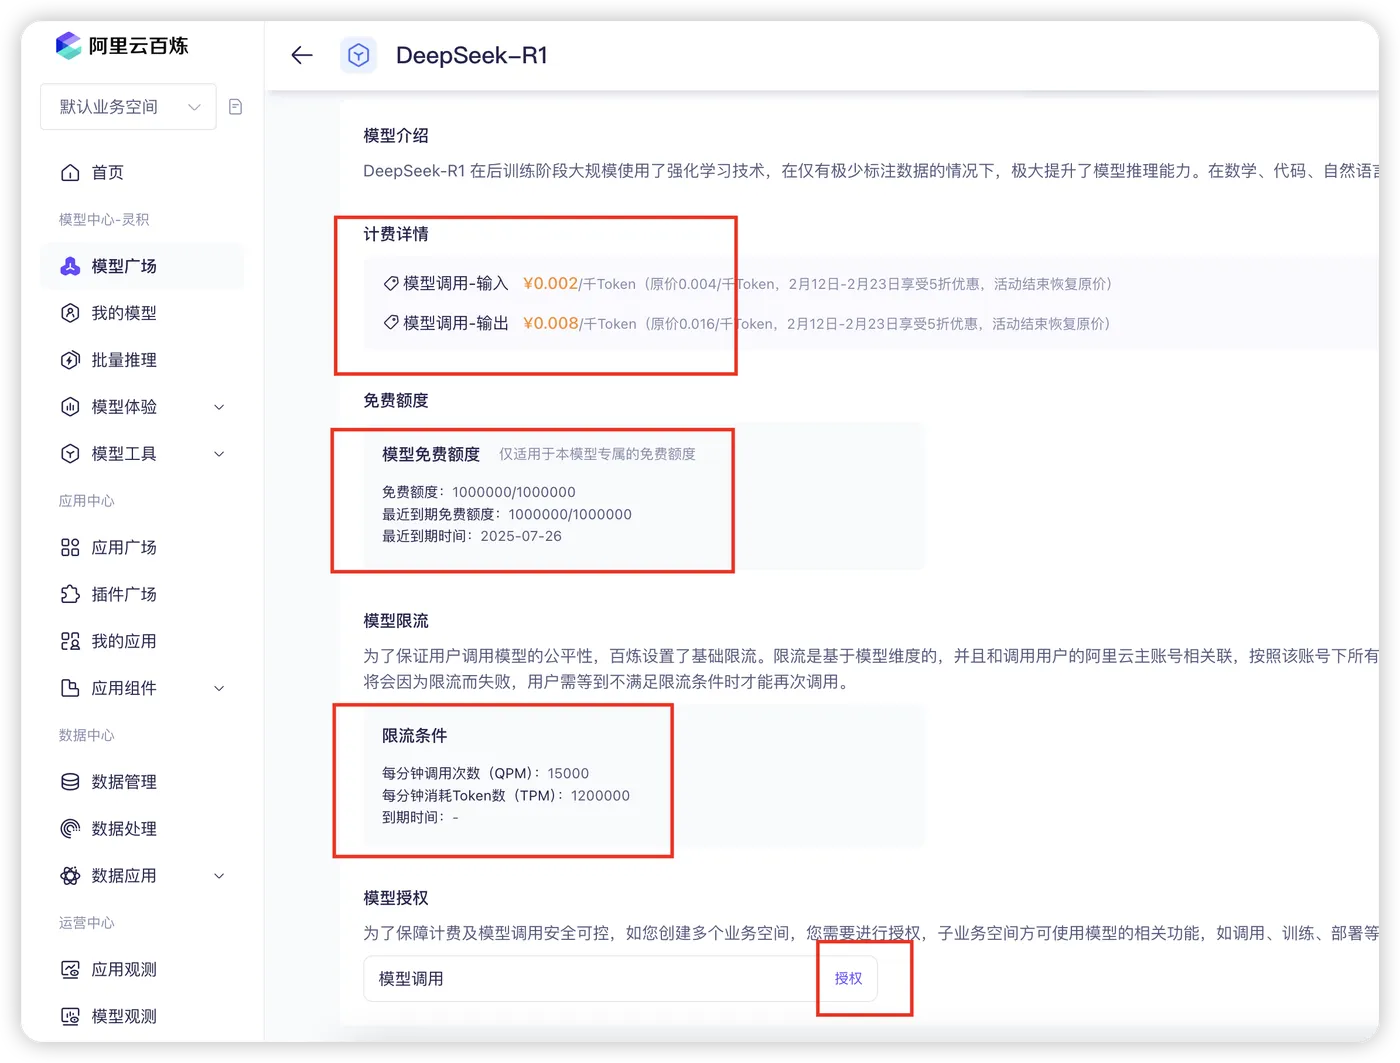This screenshot has width=1400, height=1063.
Task: Click the 模型工具 sidebar icon
Action: pyautogui.click(x=70, y=454)
